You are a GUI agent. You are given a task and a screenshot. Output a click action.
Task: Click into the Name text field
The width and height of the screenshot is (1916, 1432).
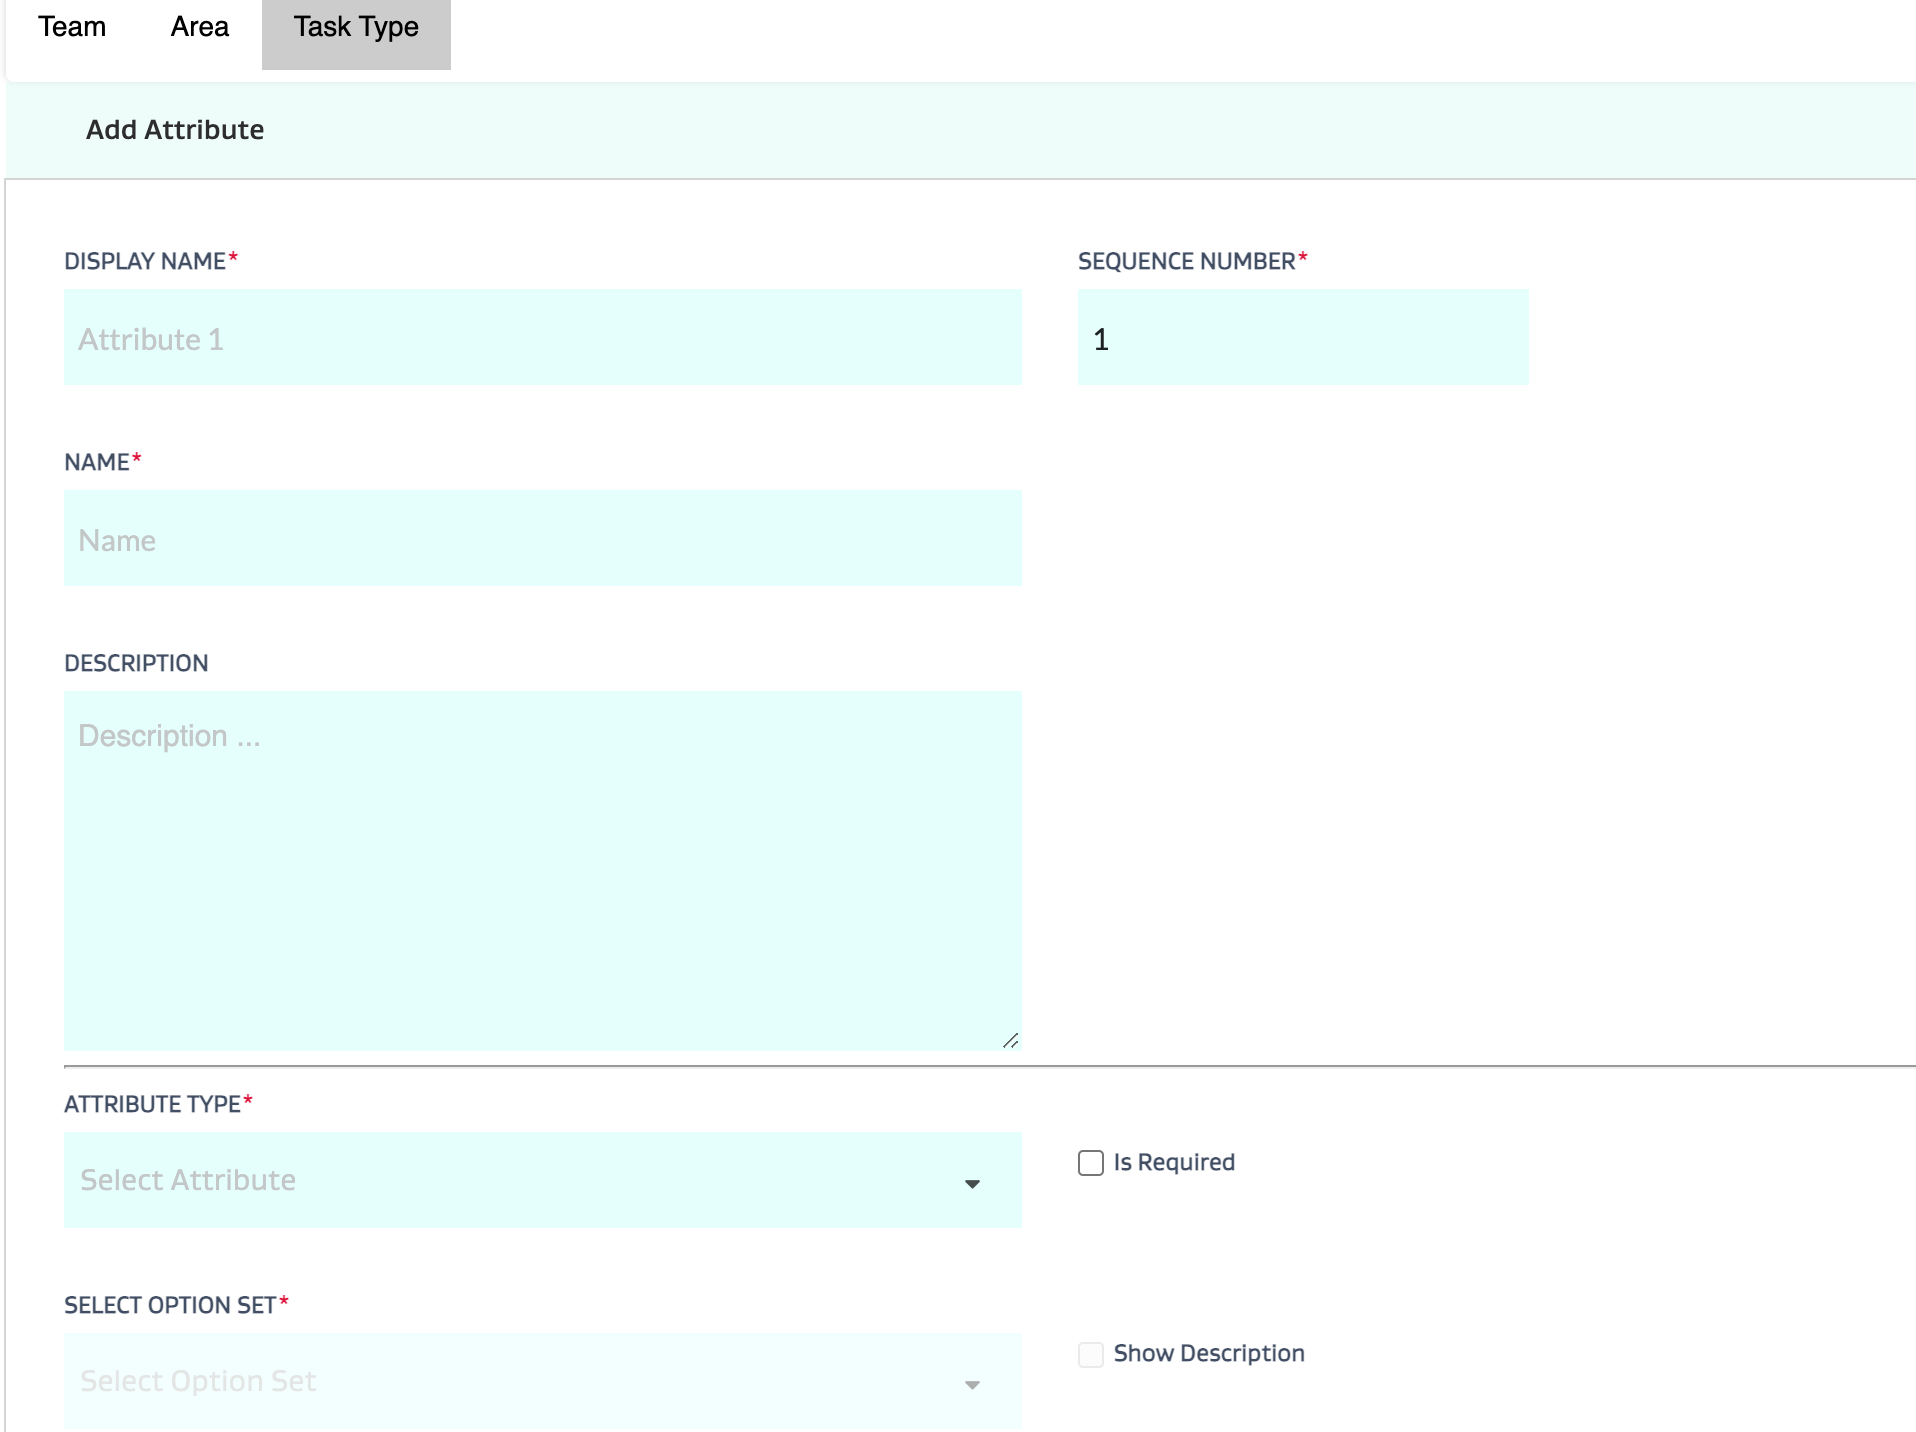542,539
